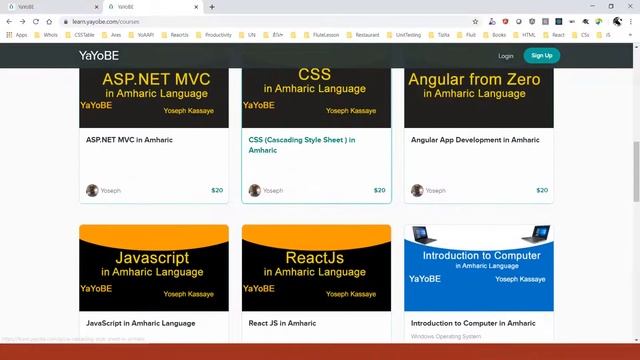Open the Javascript course thumbnail
The image size is (640, 360).
pos(154,268)
